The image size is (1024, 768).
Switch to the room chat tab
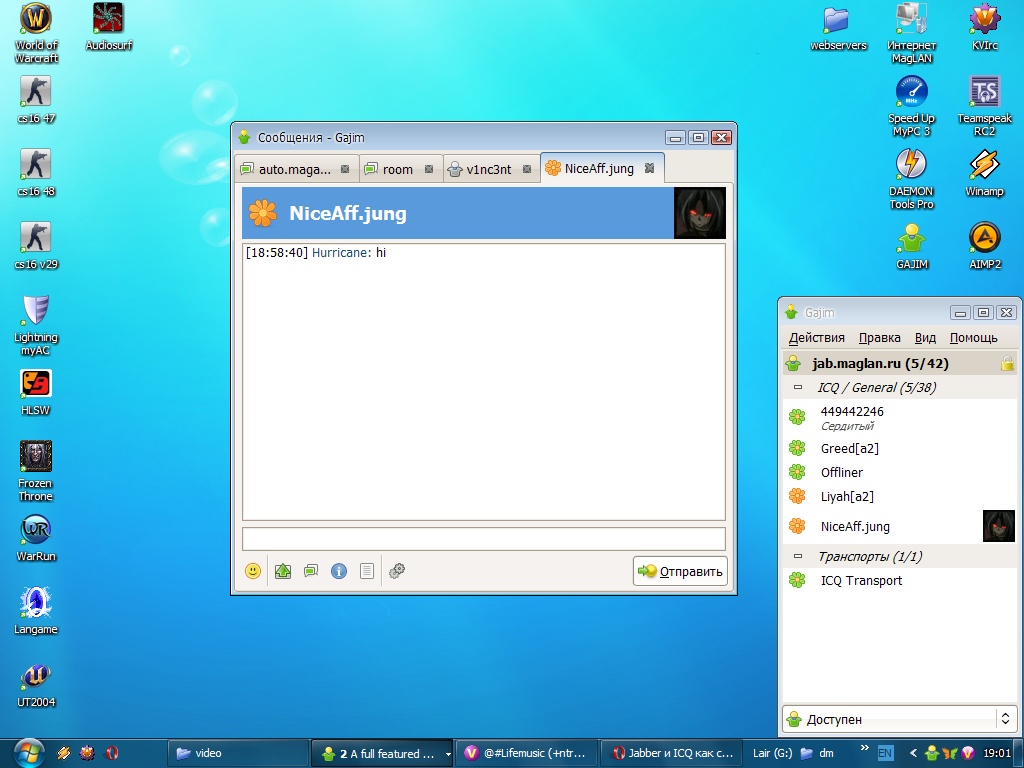tap(397, 169)
